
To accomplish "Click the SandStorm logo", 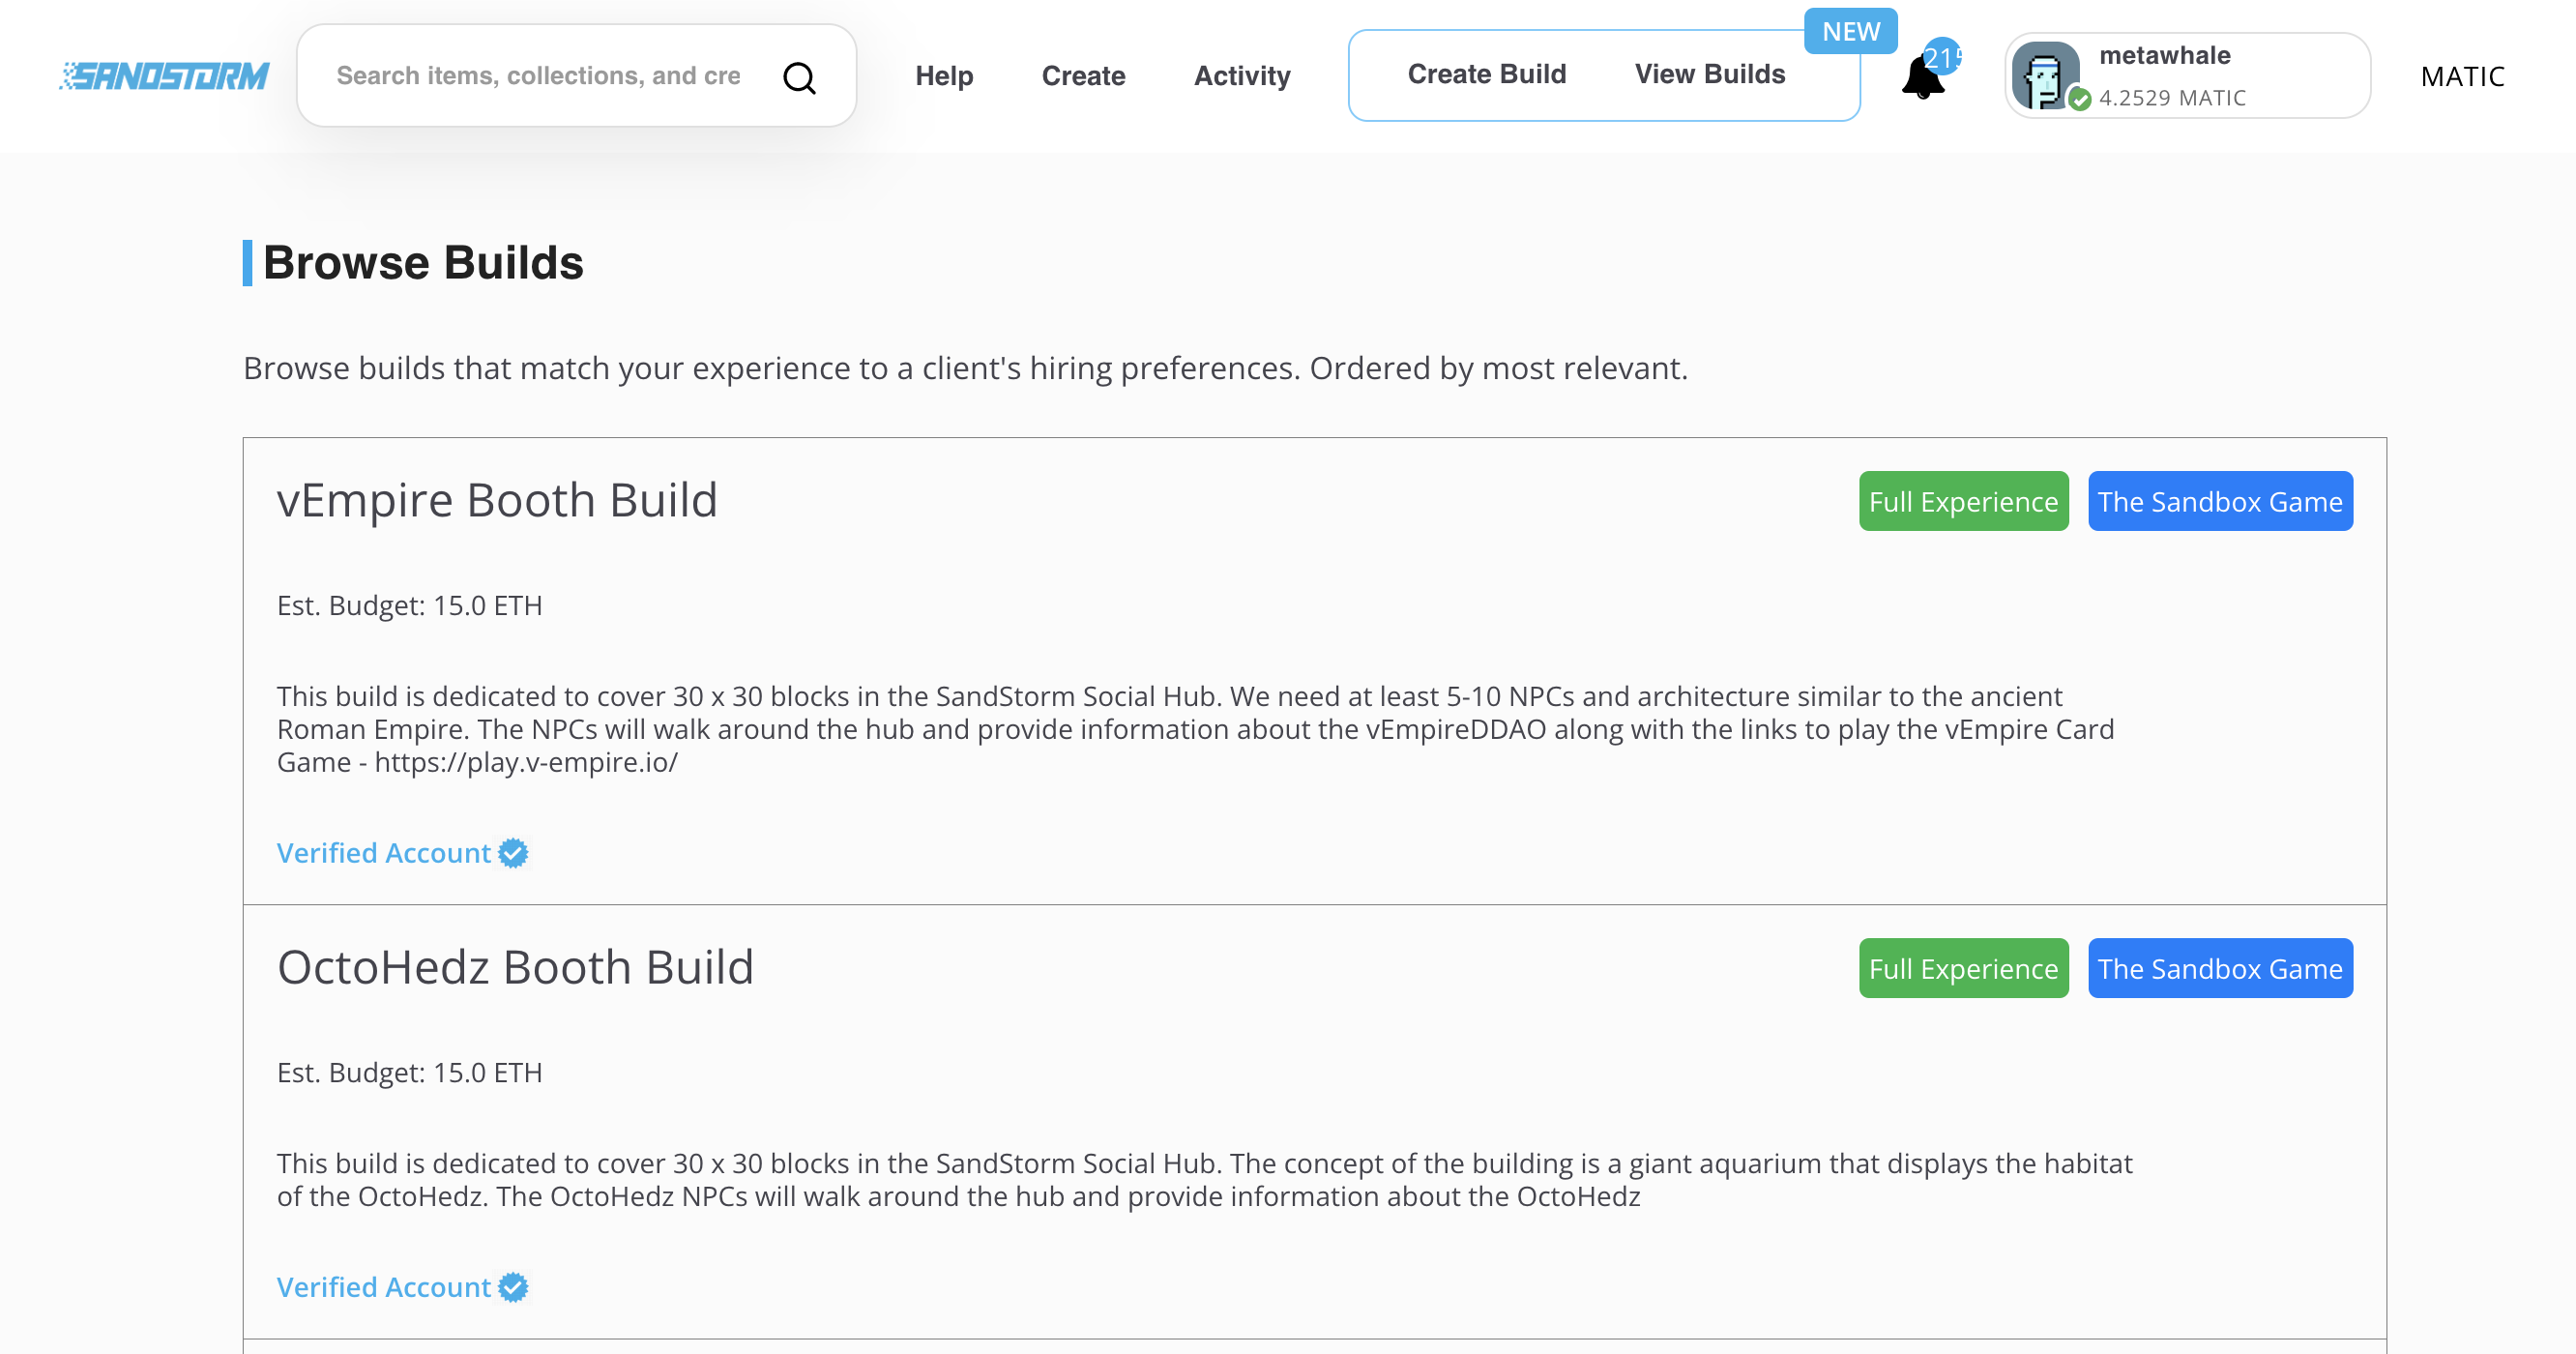I will tap(164, 76).
